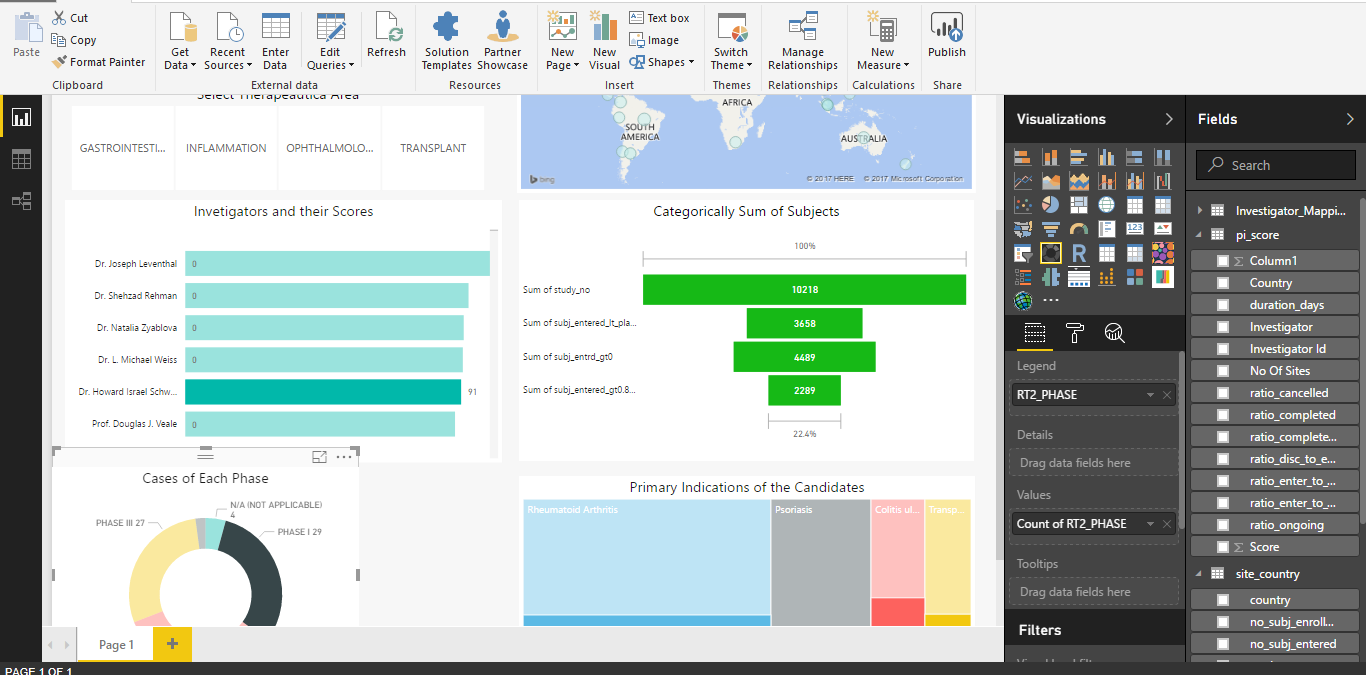
Task: Select the R script visual icon
Action: coord(1078,253)
